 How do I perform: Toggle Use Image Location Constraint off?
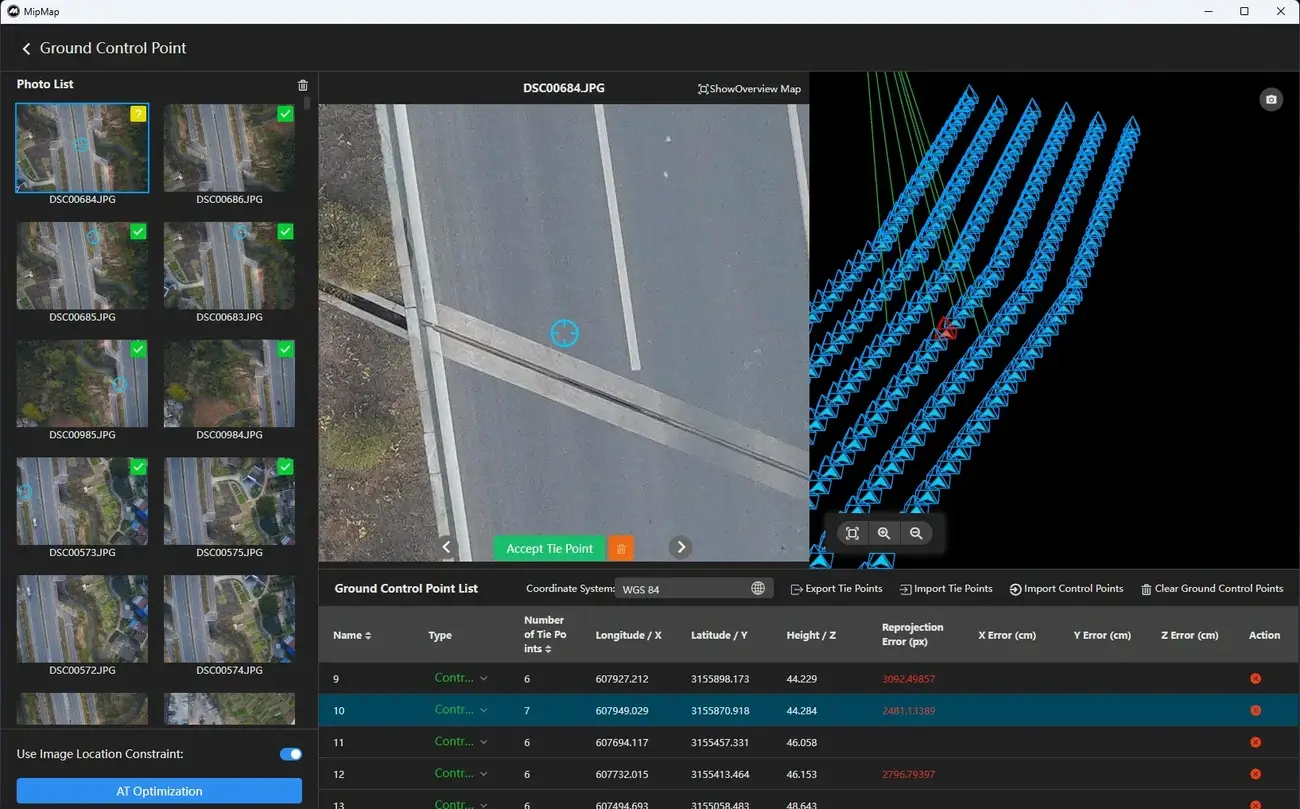pos(290,754)
